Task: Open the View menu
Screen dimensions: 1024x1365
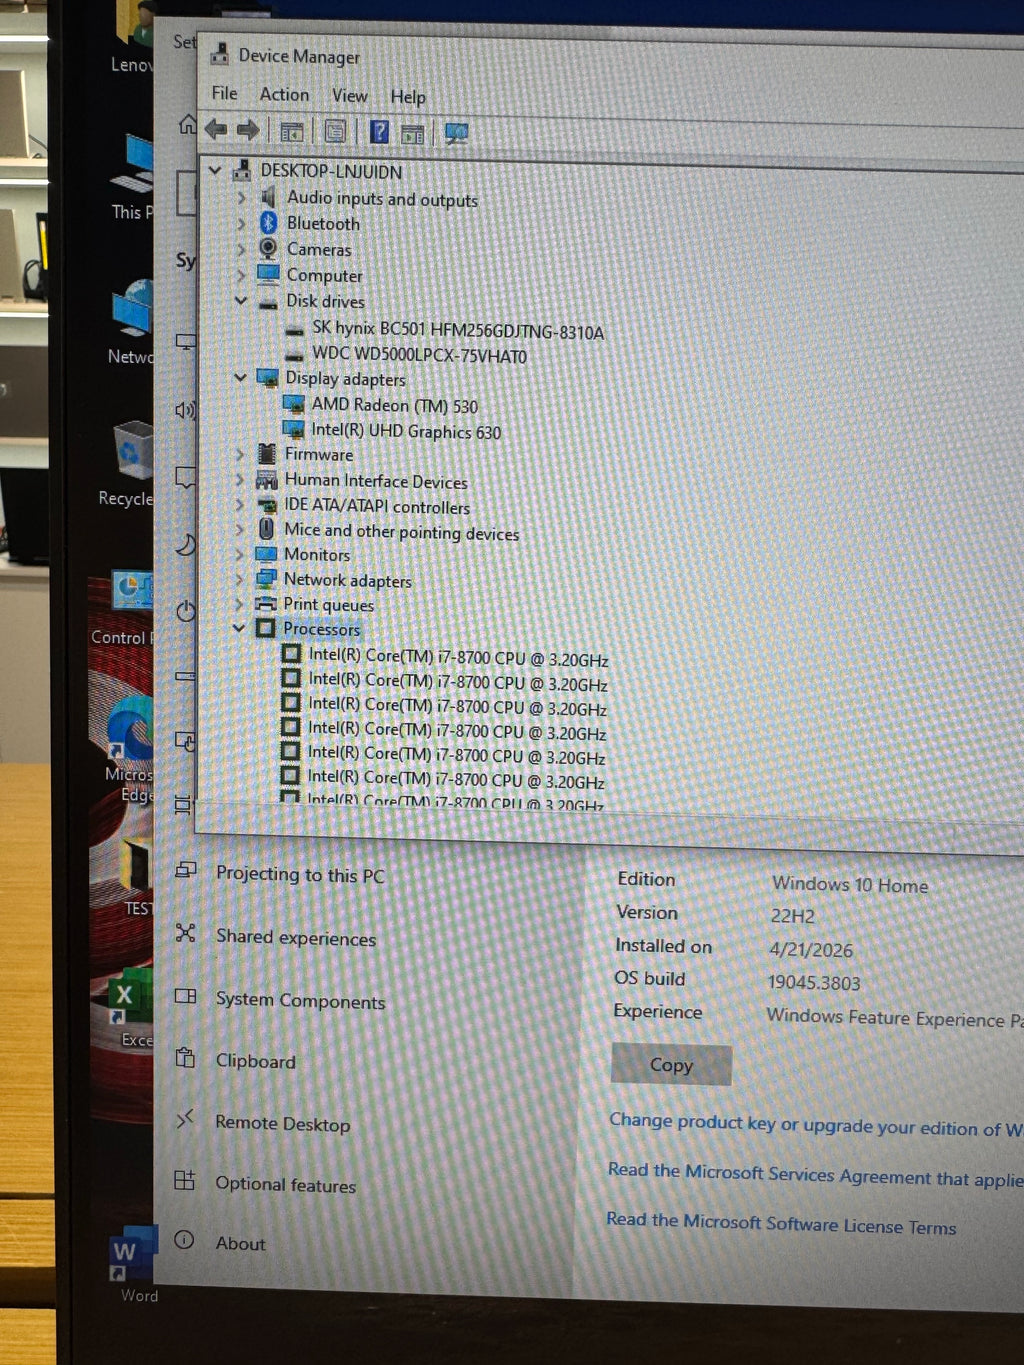Action: tap(349, 96)
